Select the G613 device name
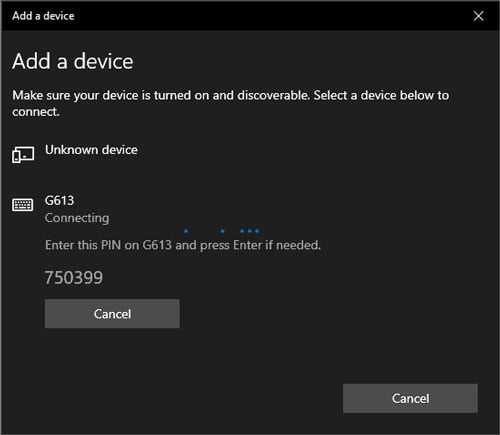The height and width of the screenshot is (435, 500). (59, 201)
